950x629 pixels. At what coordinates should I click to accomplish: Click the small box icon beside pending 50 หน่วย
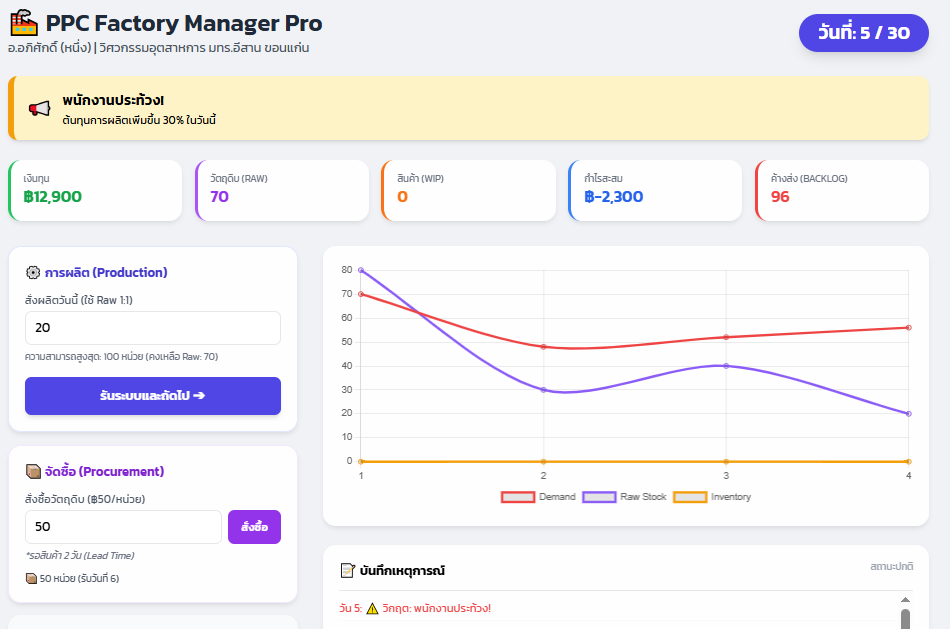(30, 578)
